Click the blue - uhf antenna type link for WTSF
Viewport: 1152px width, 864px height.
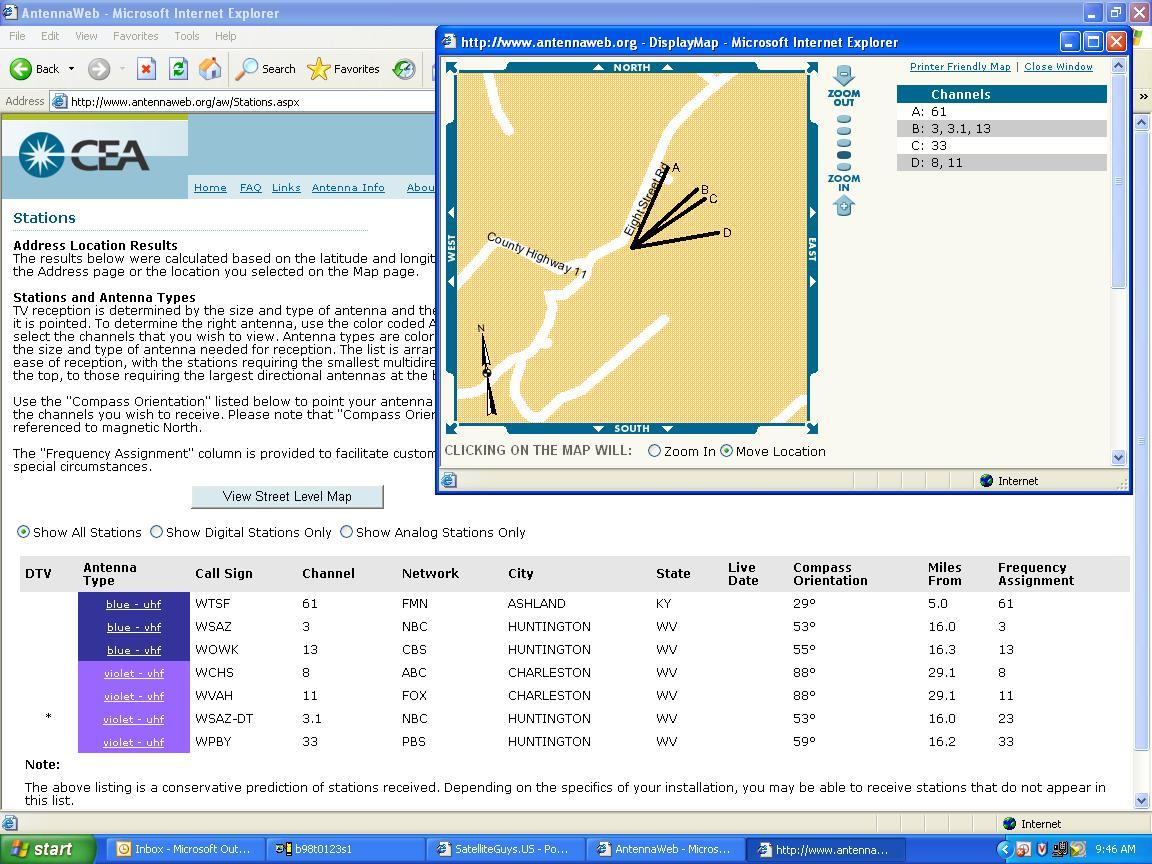pos(134,604)
